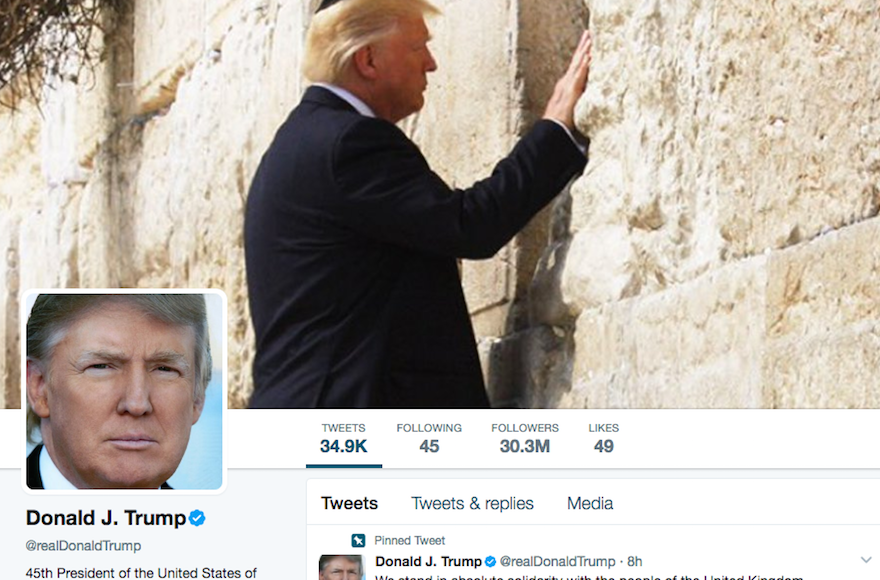The height and width of the screenshot is (580, 880).
Task: Open the large profile avatar photo
Action: [124, 391]
